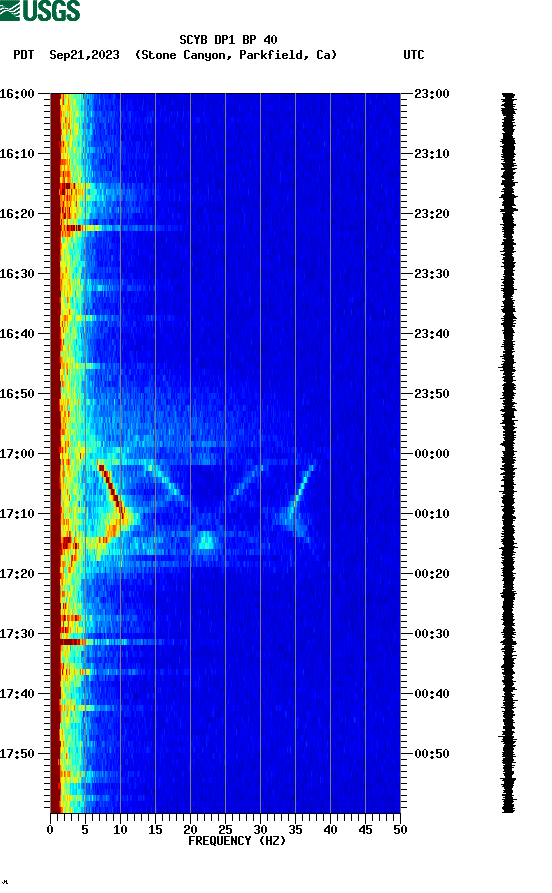Click the 35 Hz axis tick label
Image resolution: width=552 pixels, height=893 pixels.
[x=295, y=830]
